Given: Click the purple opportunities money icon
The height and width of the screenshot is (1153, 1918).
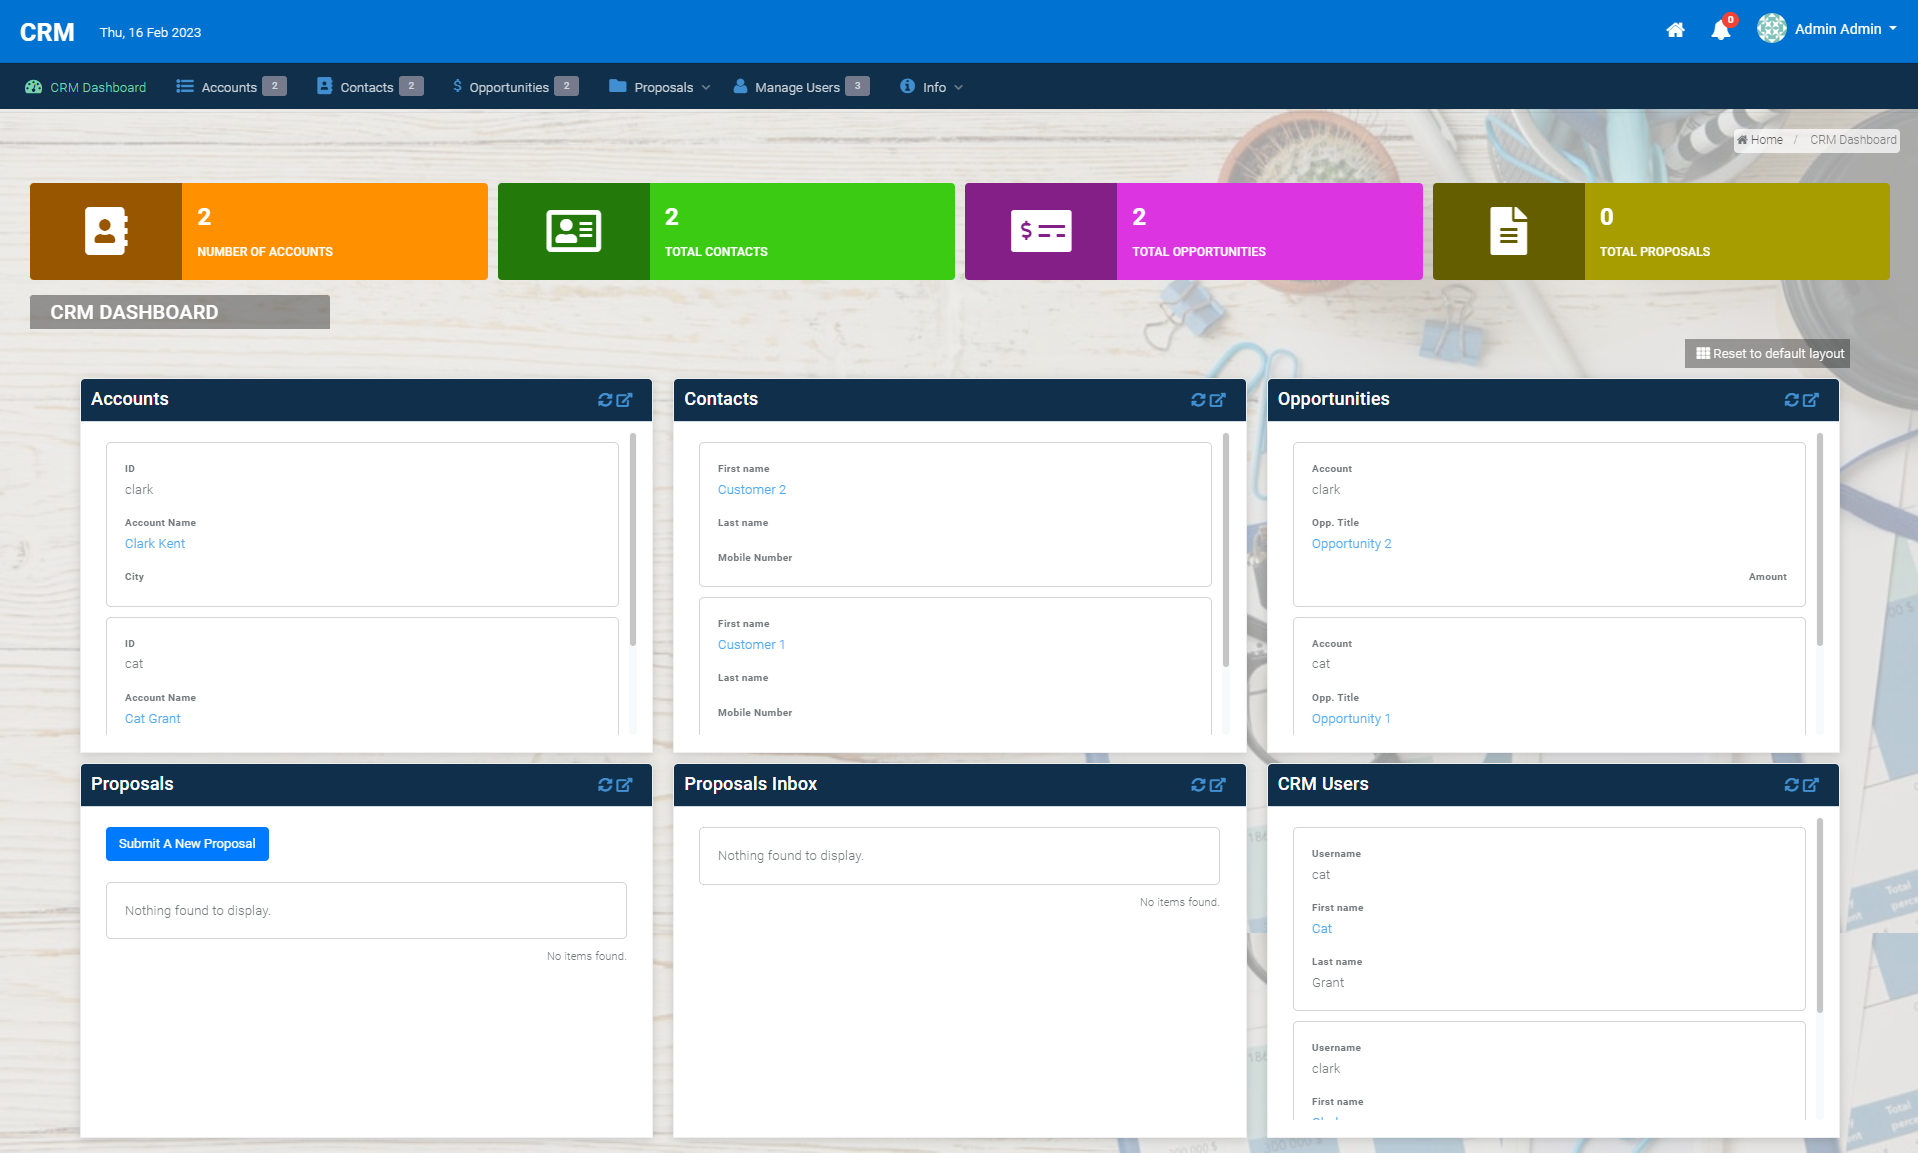Looking at the screenshot, I should (1041, 231).
